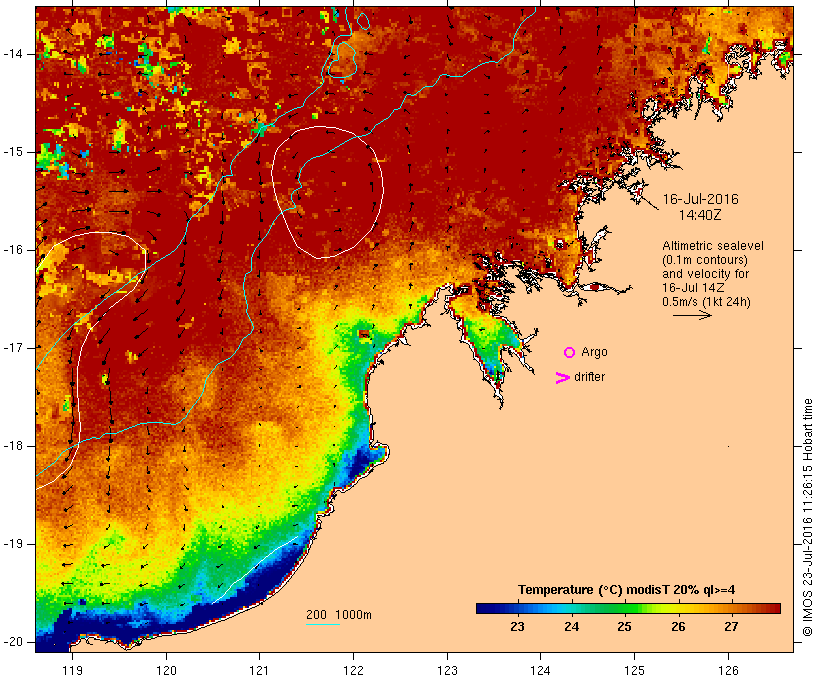Click the color bar label '25'
Screen dimensions: 820x680
click(624, 627)
